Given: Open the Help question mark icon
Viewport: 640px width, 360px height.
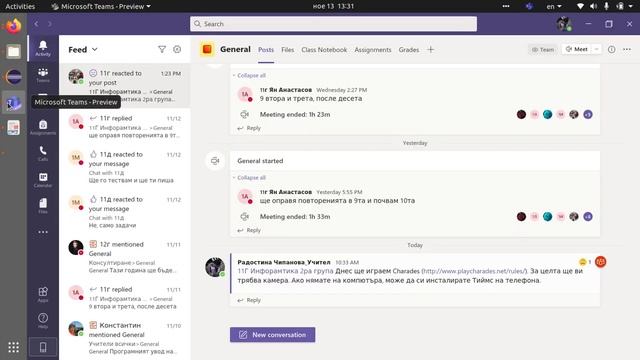Looking at the screenshot, I should coord(43,320).
